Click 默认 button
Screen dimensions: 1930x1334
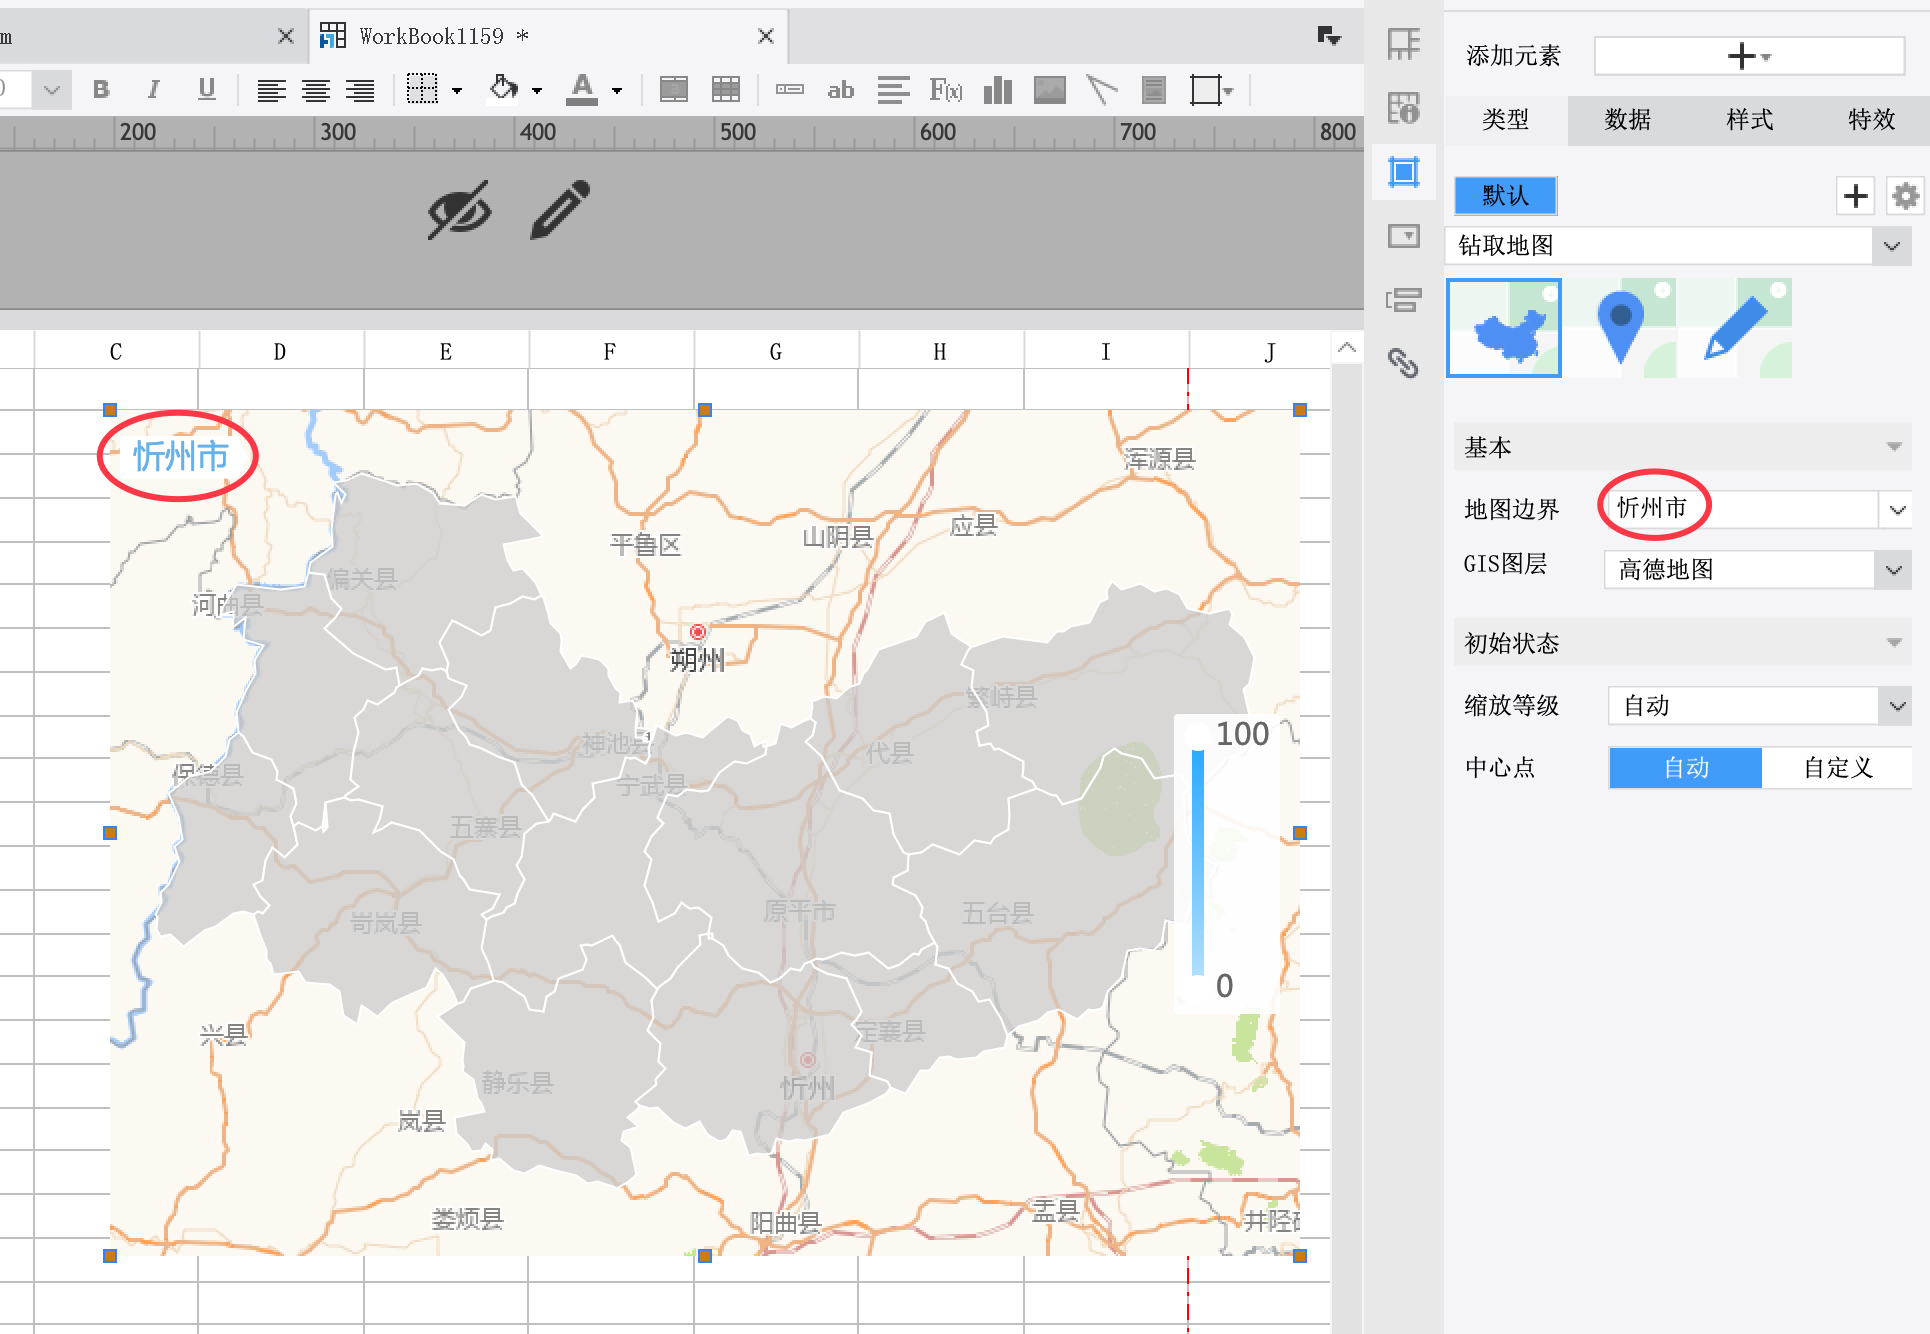pos(1505,196)
